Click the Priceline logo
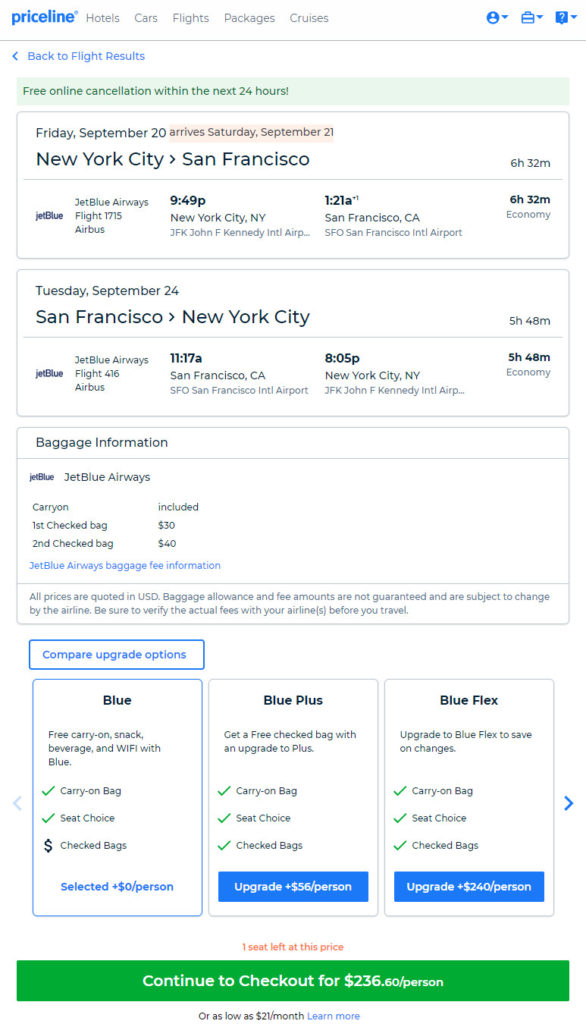The width and height of the screenshot is (586, 1024). coord(44,17)
